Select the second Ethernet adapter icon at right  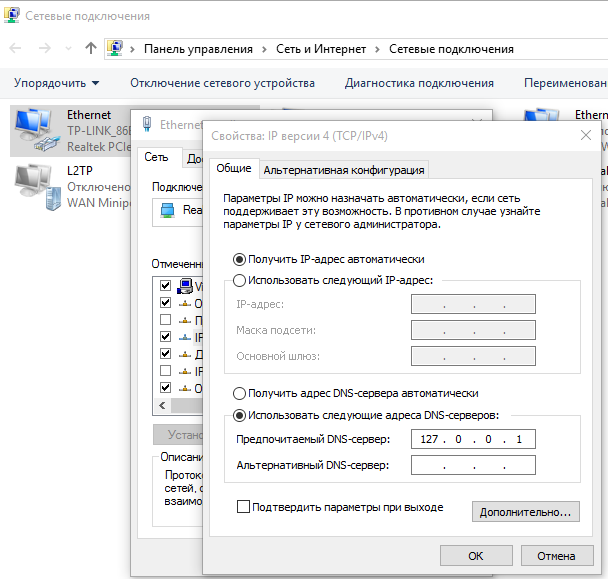point(541,116)
